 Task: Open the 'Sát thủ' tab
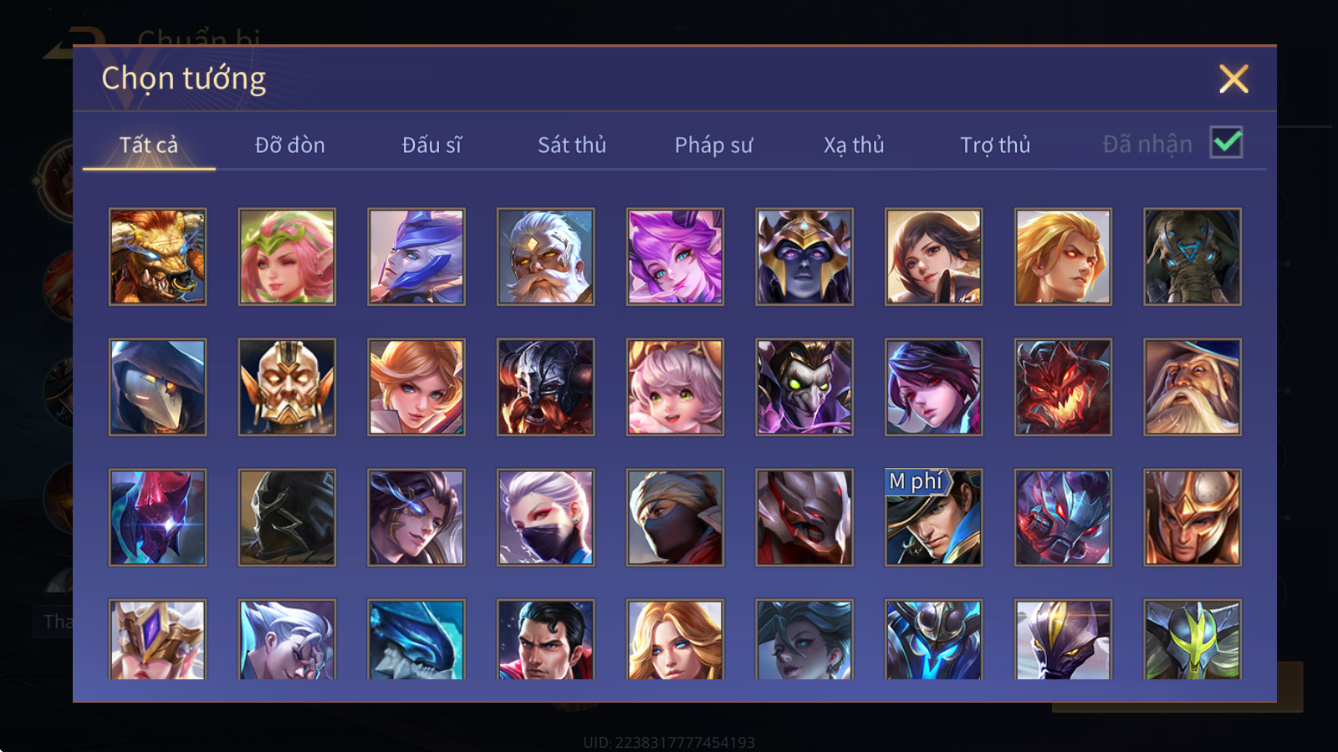(572, 145)
